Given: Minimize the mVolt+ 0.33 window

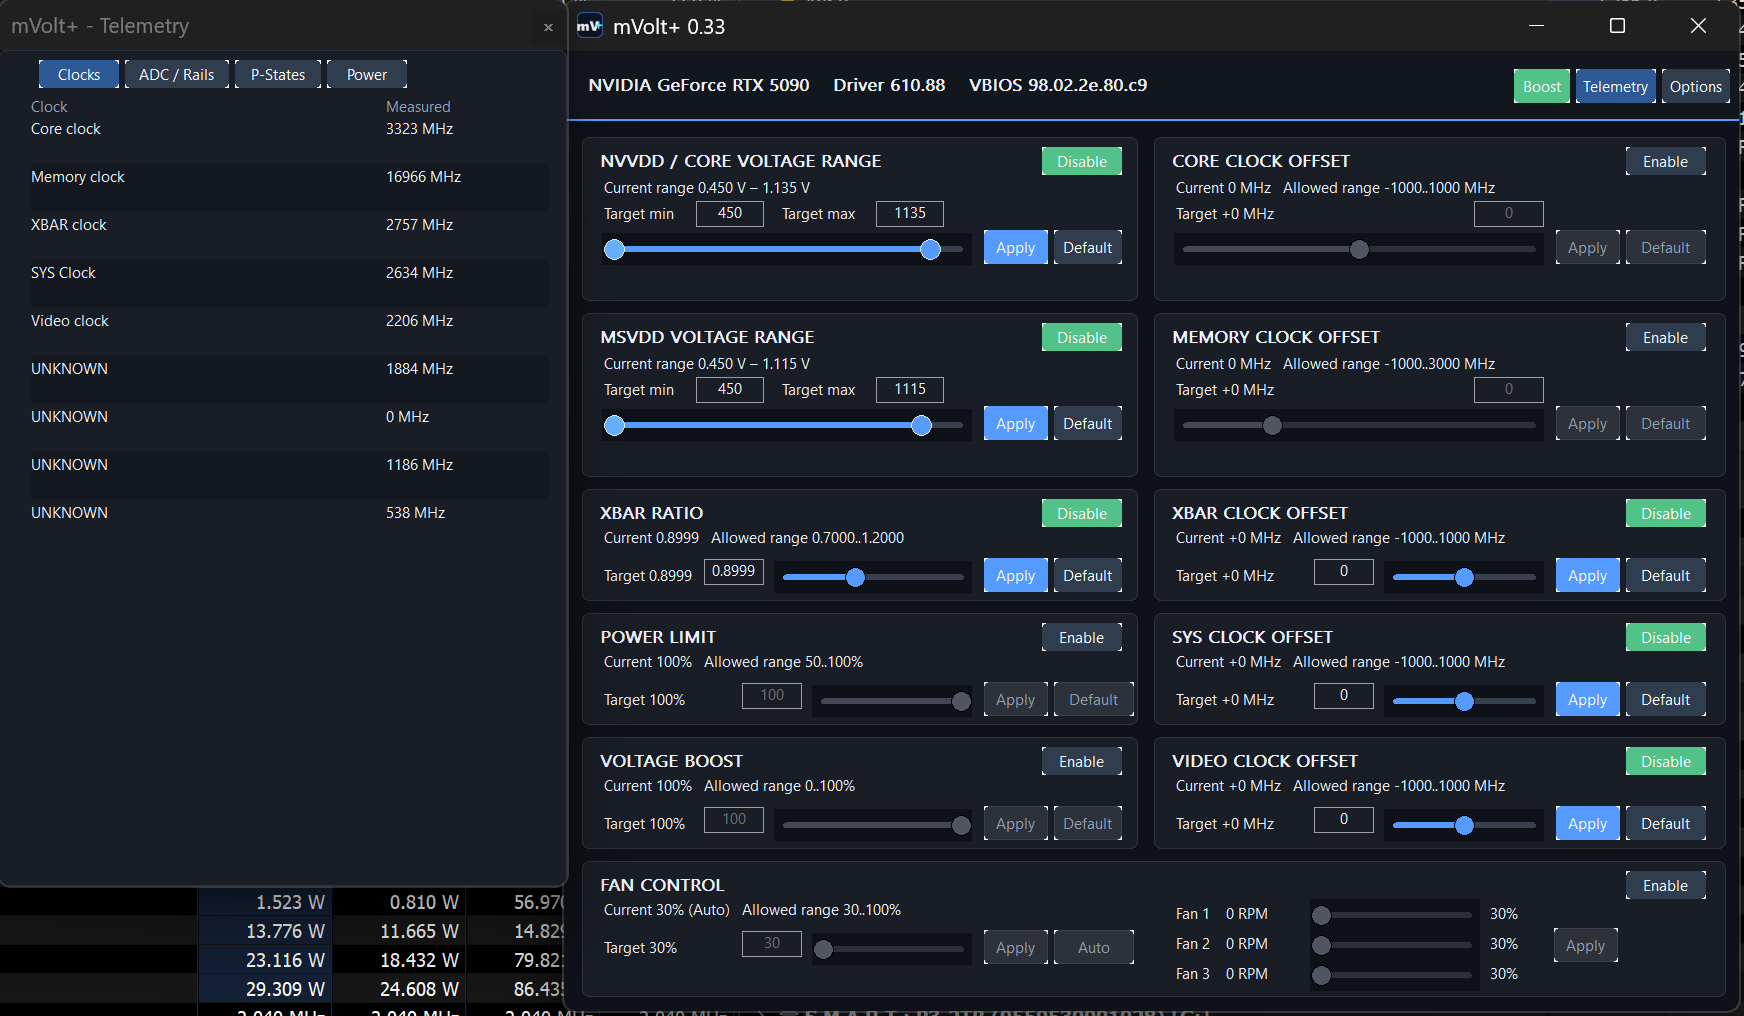Looking at the screenshot, I should pos(1537,26).
